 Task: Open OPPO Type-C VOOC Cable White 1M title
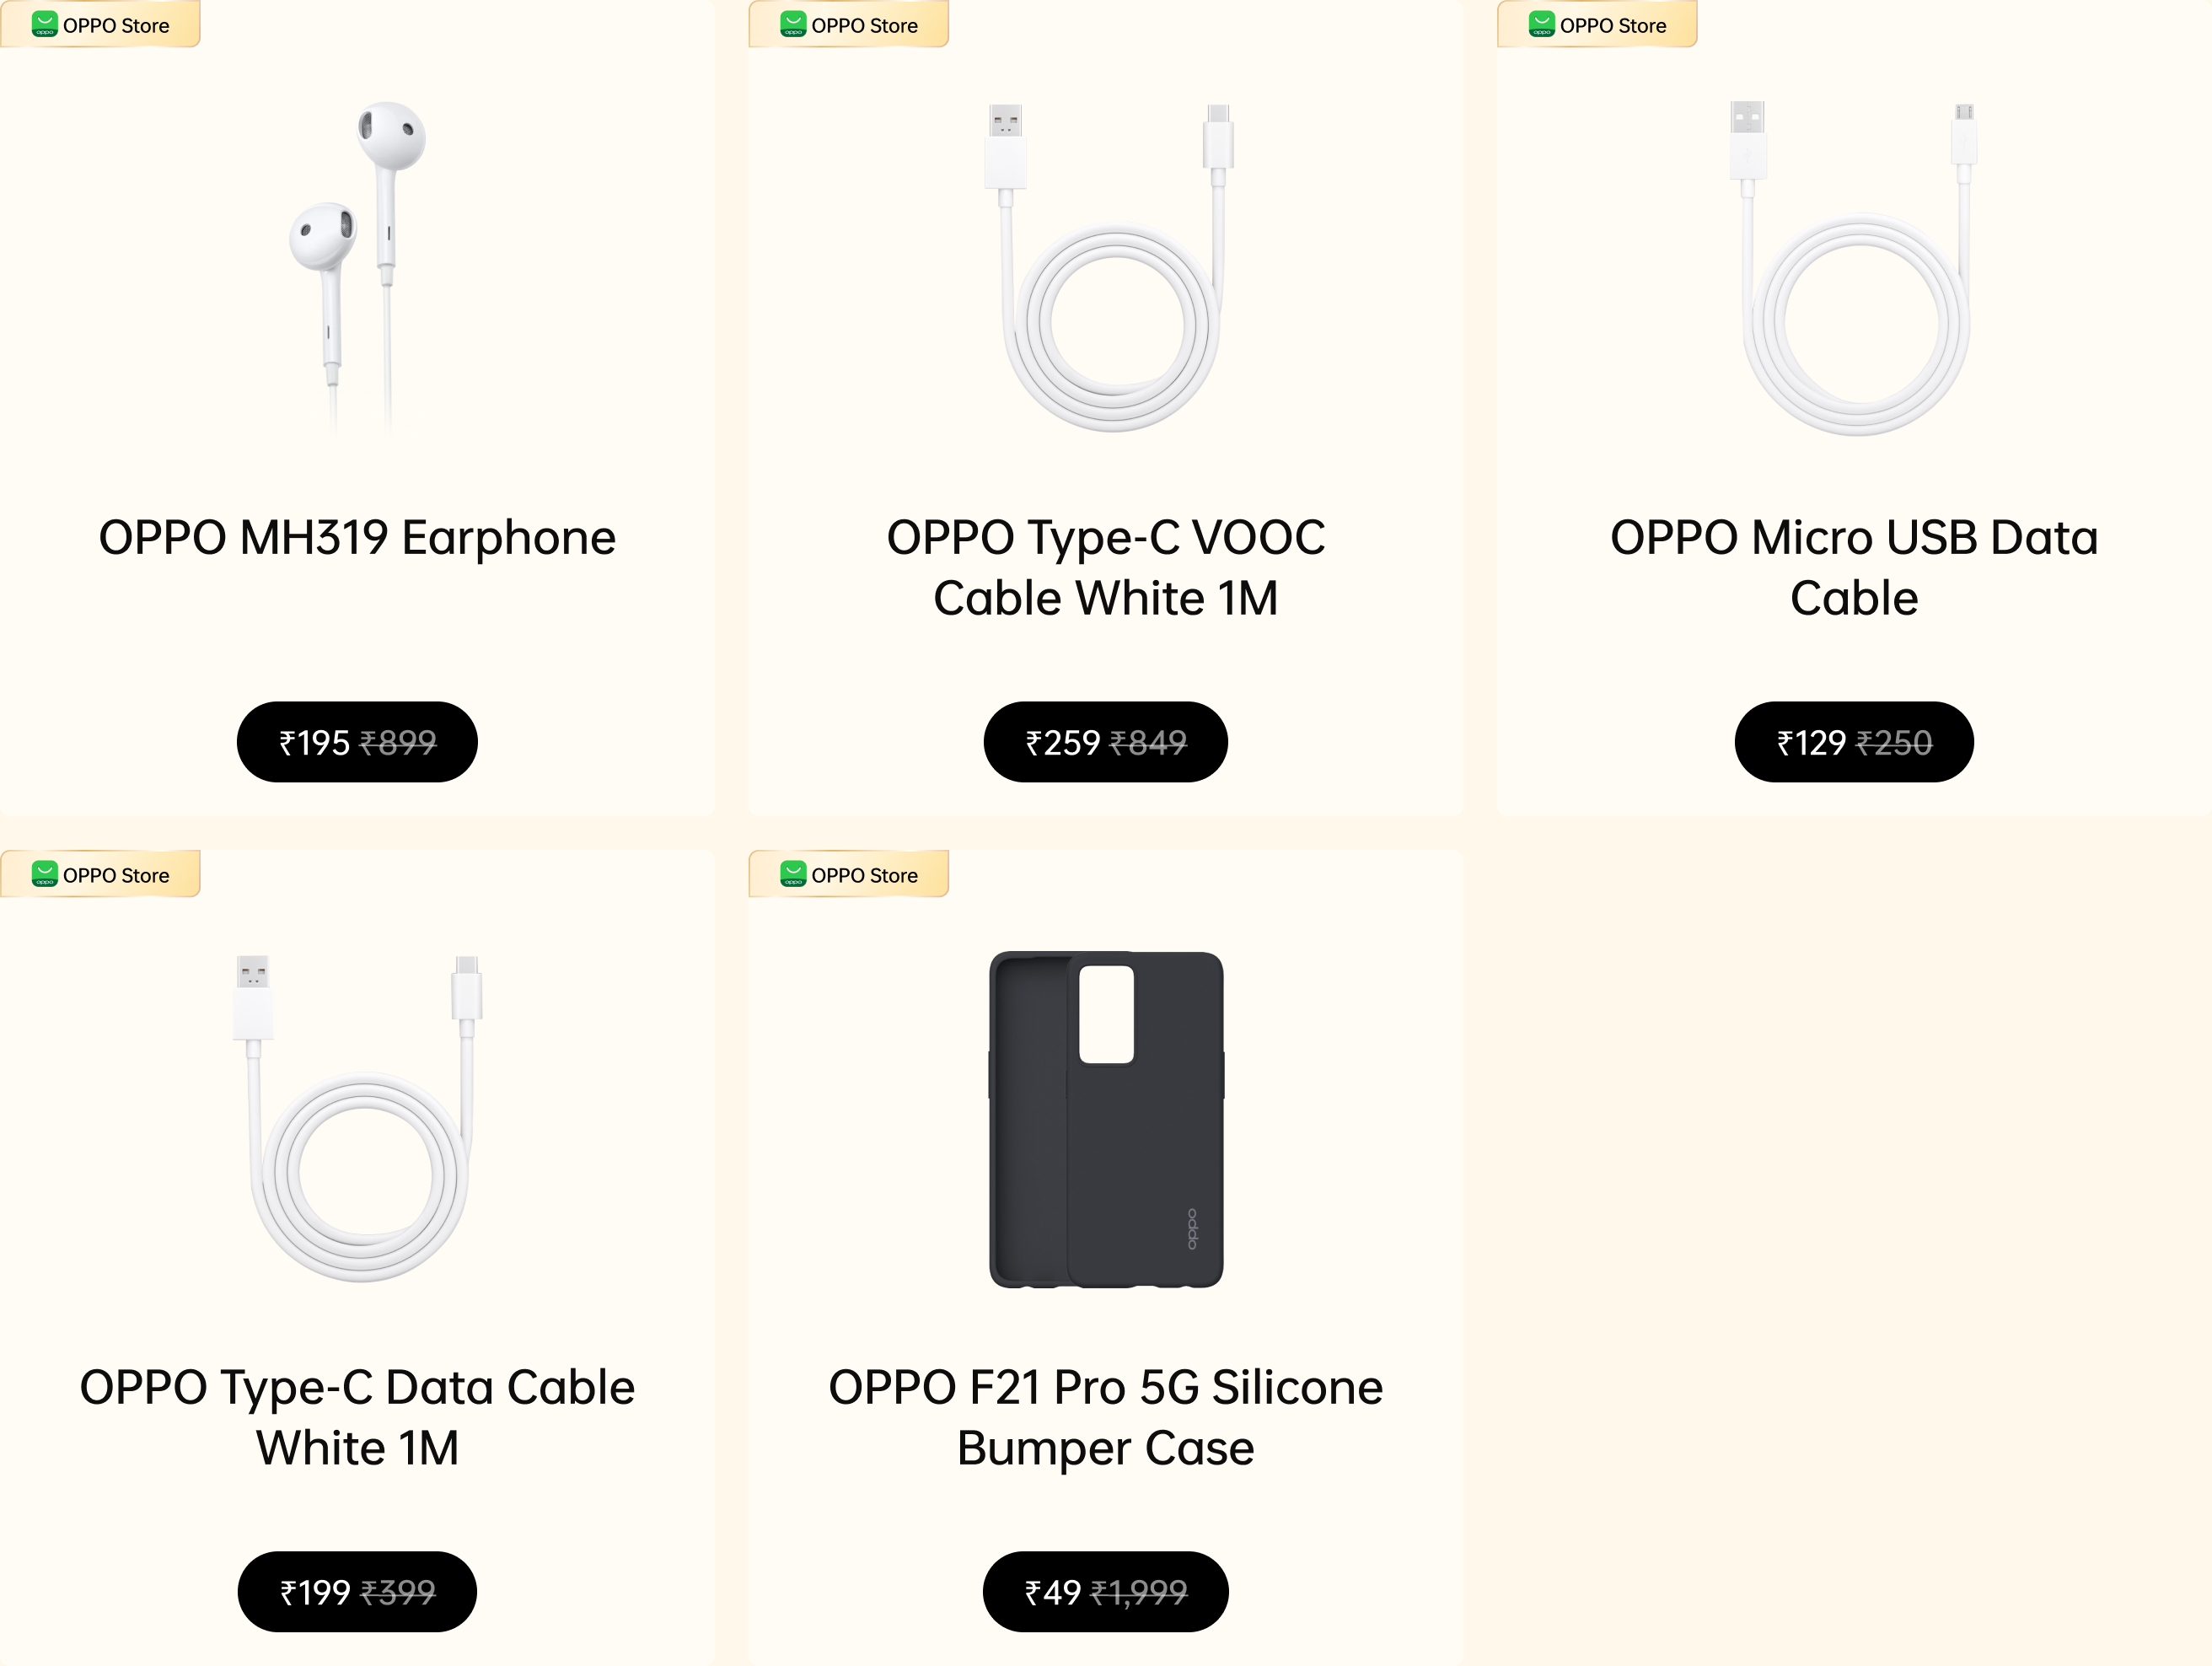[x=1106, y=568]
